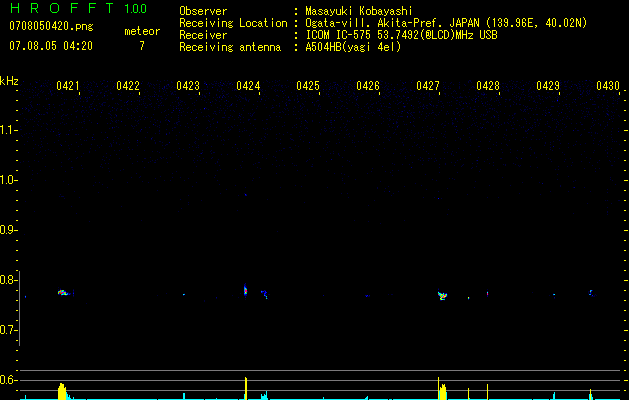Click the 0429 time marker
Viewport: 629px width, 400px height.
click(x=548, y=86)
